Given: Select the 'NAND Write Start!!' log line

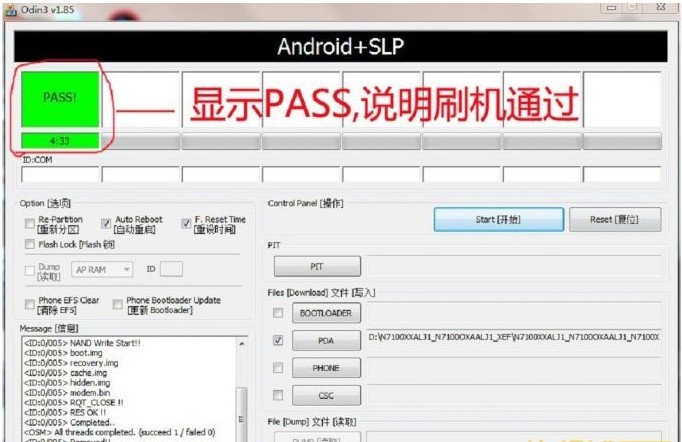Looking at the screenshot, I should [x=83, y=343].
